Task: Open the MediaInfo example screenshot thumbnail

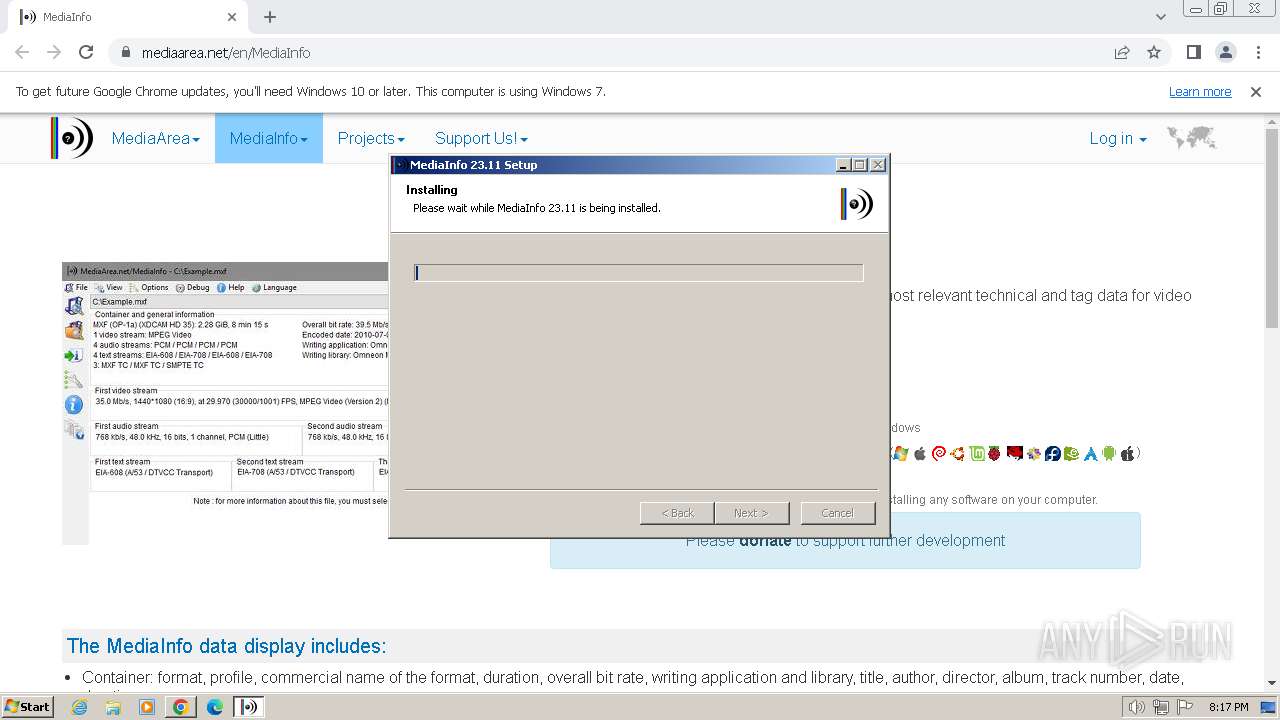Action: (225, 403)
